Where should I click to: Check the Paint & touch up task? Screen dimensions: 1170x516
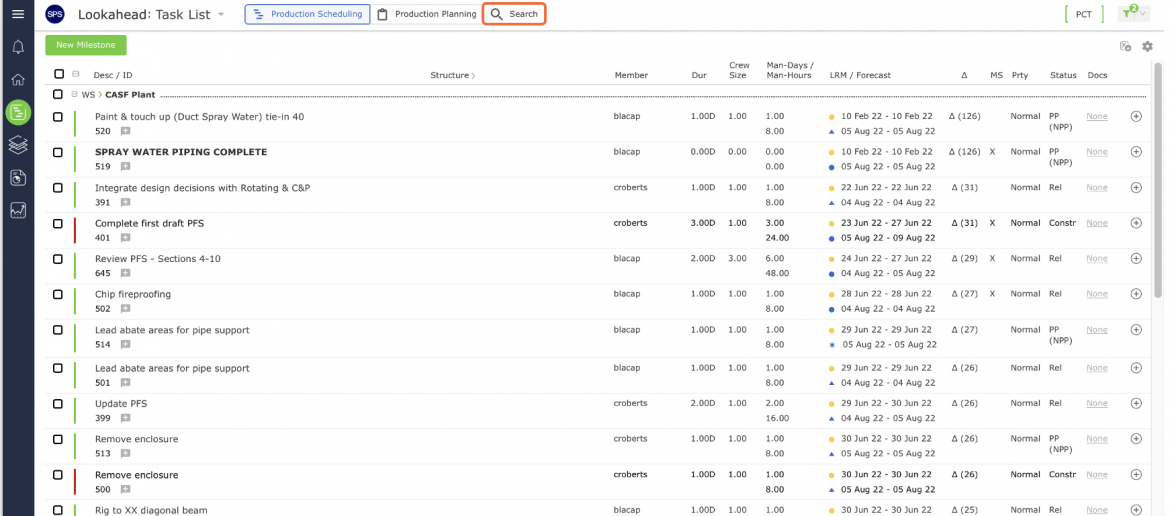[57, 116]
